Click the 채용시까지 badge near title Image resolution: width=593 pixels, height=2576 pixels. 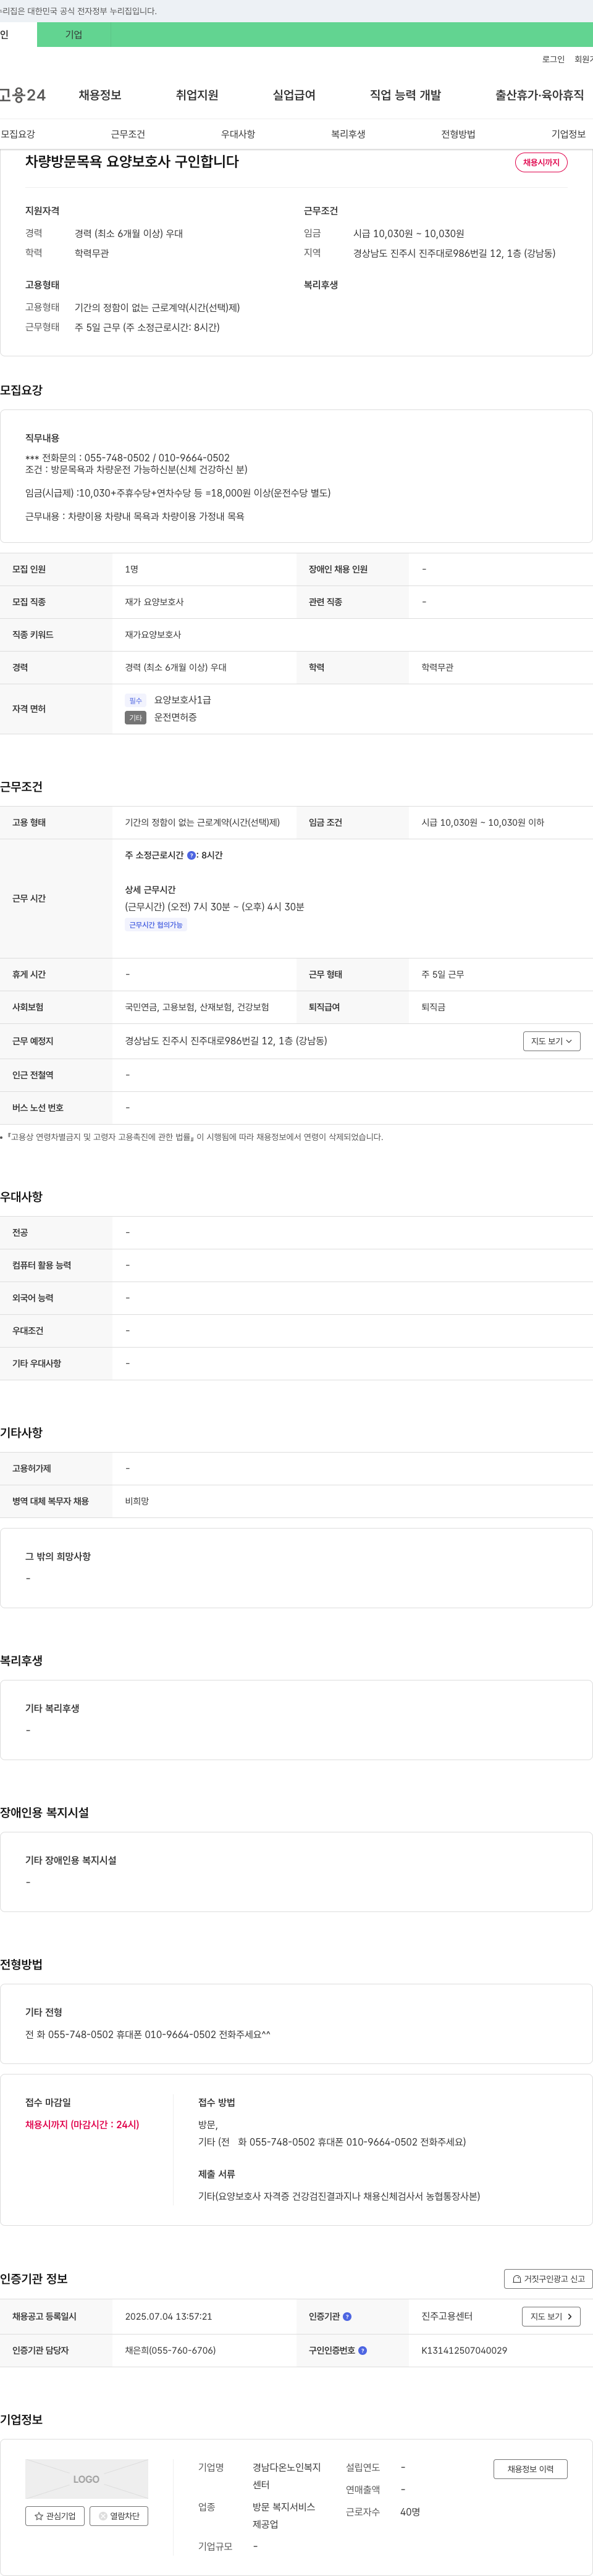click(x=541, y=162)
